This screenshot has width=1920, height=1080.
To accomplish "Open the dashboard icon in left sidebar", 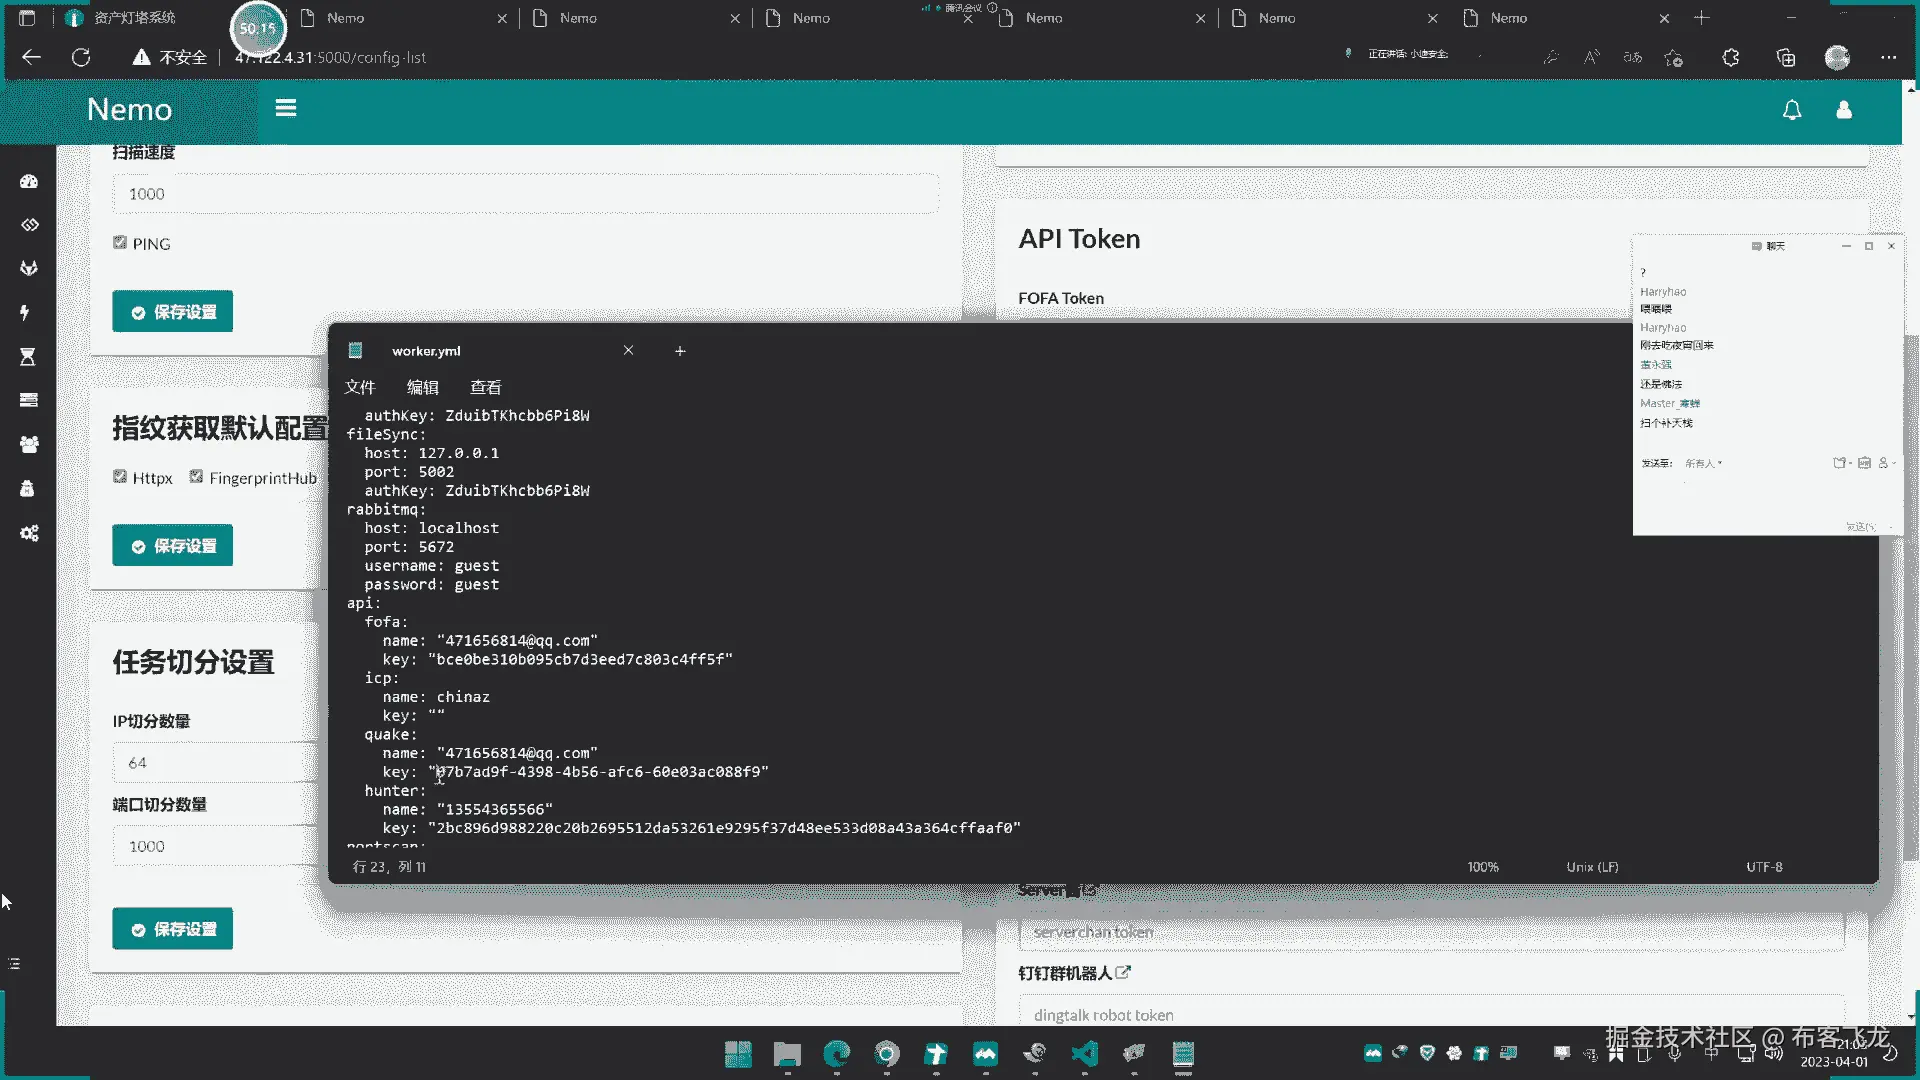I will coord(29,181).
